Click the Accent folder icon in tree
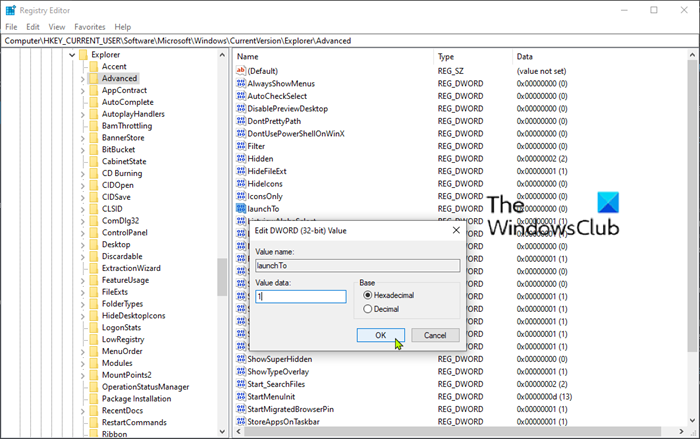Viewport: 700px width, 439px height. click(x=93, y=67)
